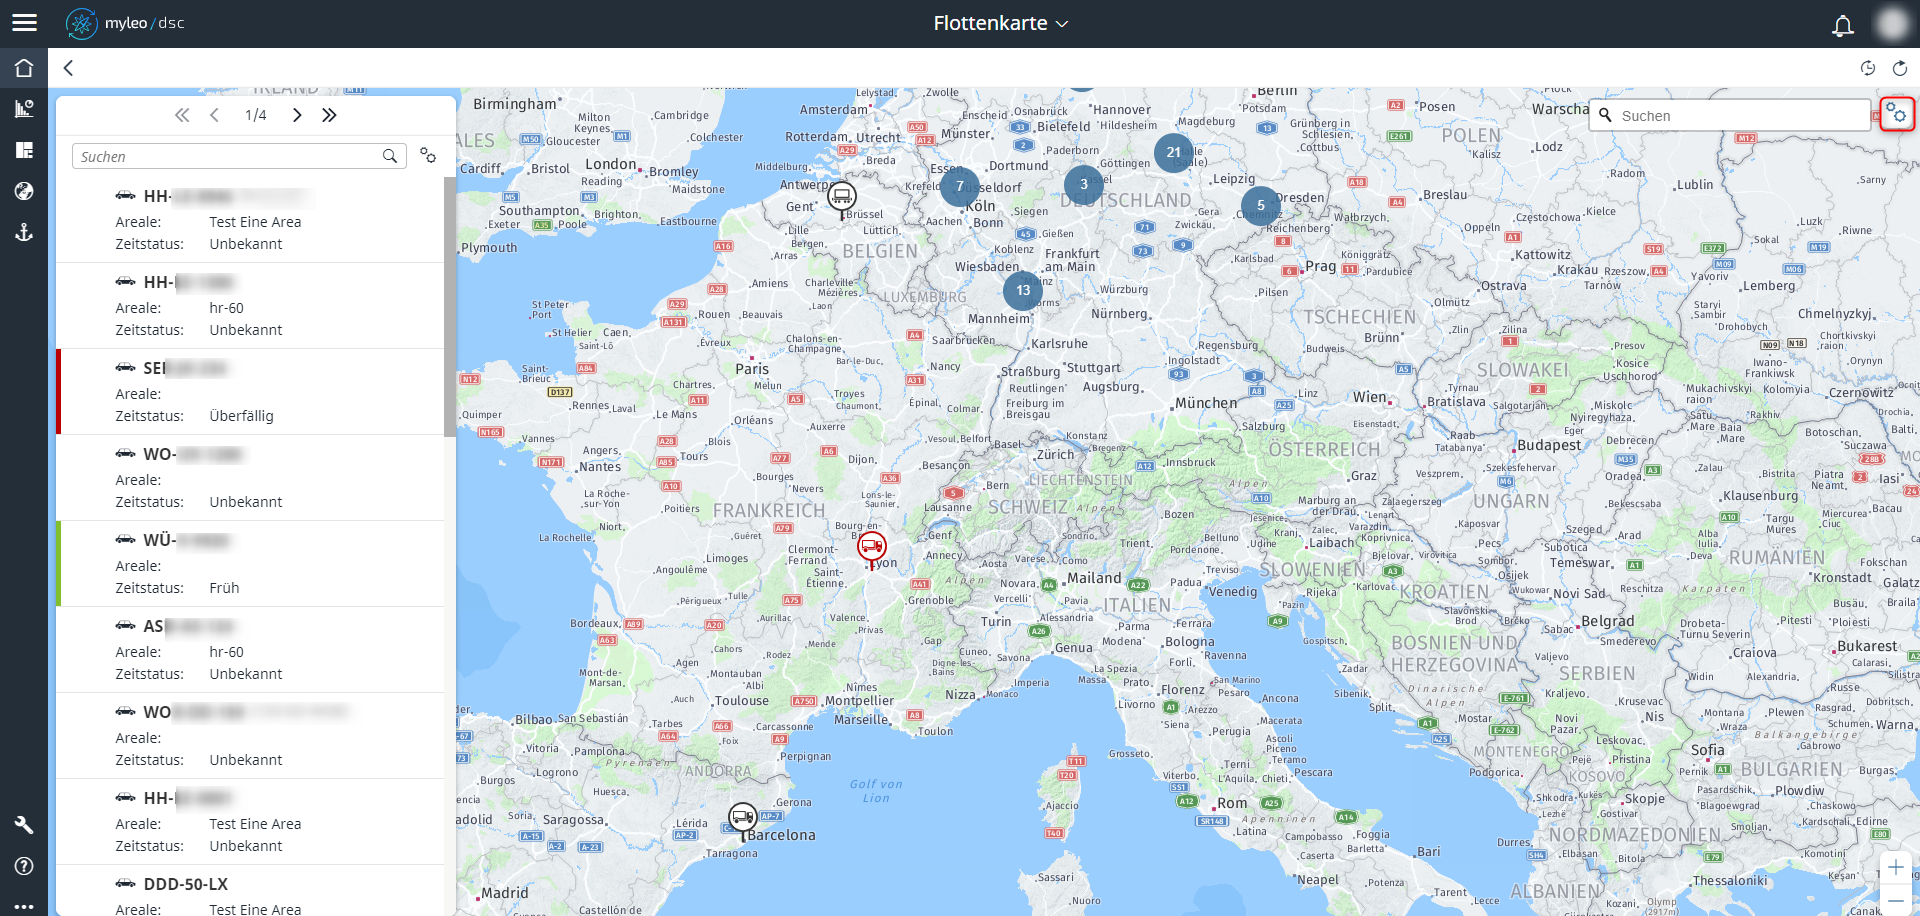Open the wrench tools sidebar icon
1920x916 pixels.
click(x=24, y=825)
